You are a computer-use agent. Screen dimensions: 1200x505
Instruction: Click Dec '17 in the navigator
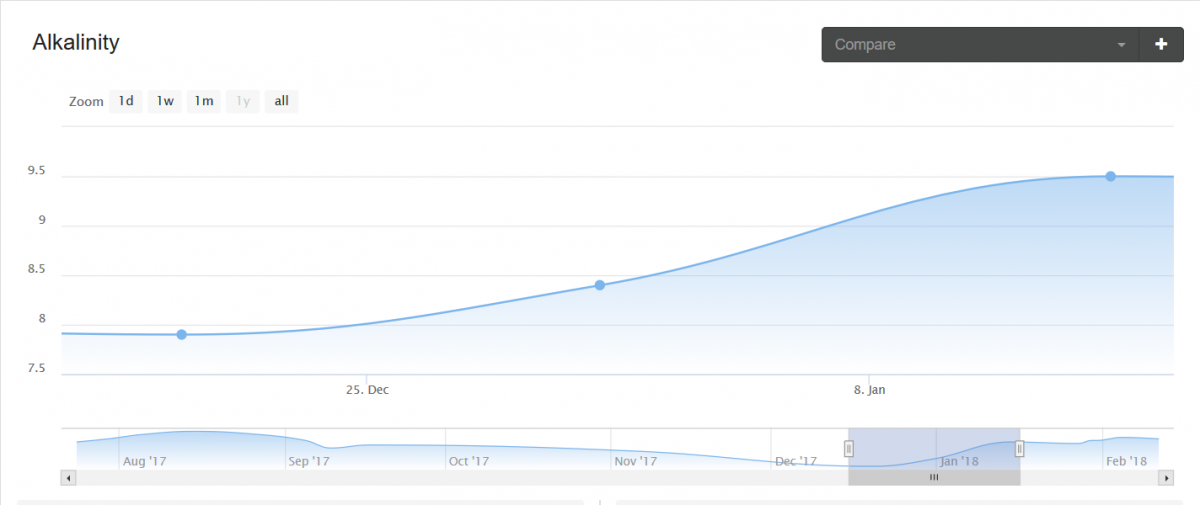pos(796,461)
